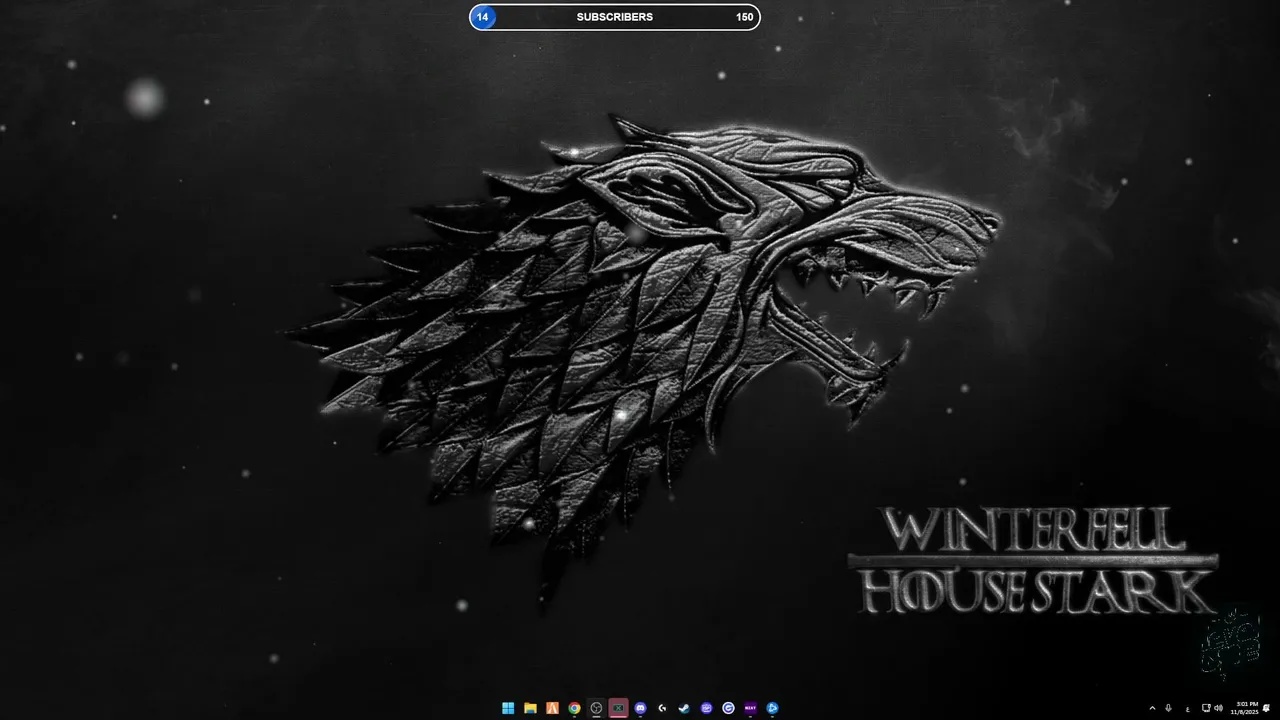Click the 150 subscriber goal number
Screen dimensions: 1280x720
tap(744, 17)
